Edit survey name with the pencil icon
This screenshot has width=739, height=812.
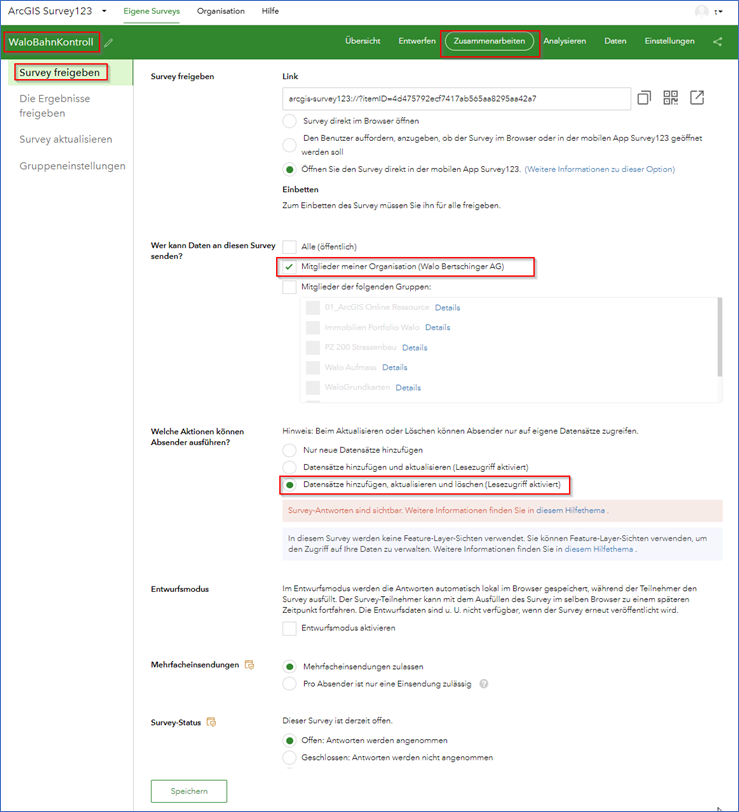pyautogui.click(x=108, y=43)
